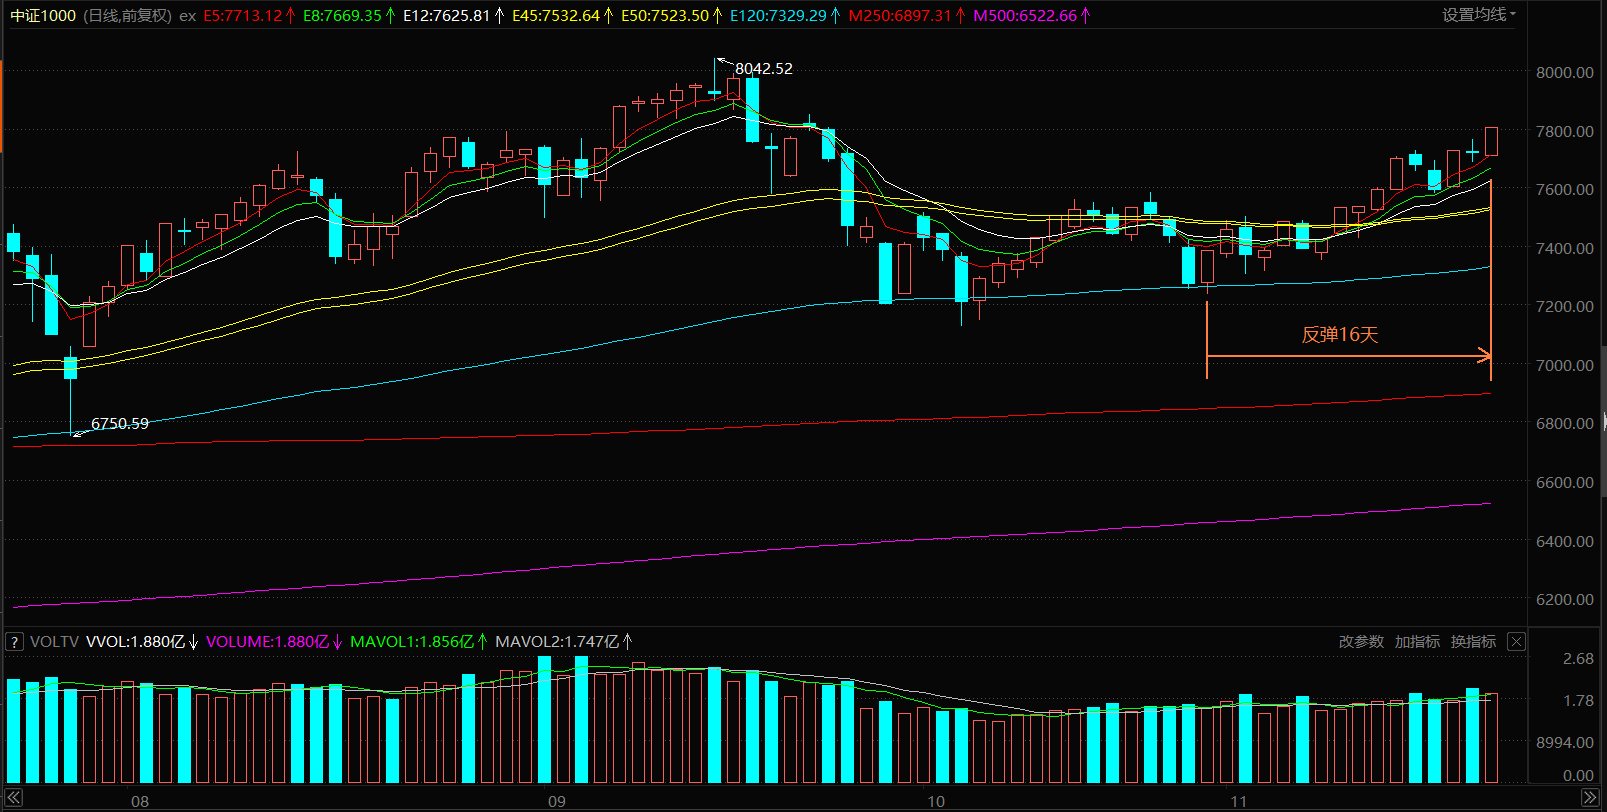The width and height of the screenshot is (1607, 812).
Task: Click the 加指标 button
Action: tap(1417, 642)
